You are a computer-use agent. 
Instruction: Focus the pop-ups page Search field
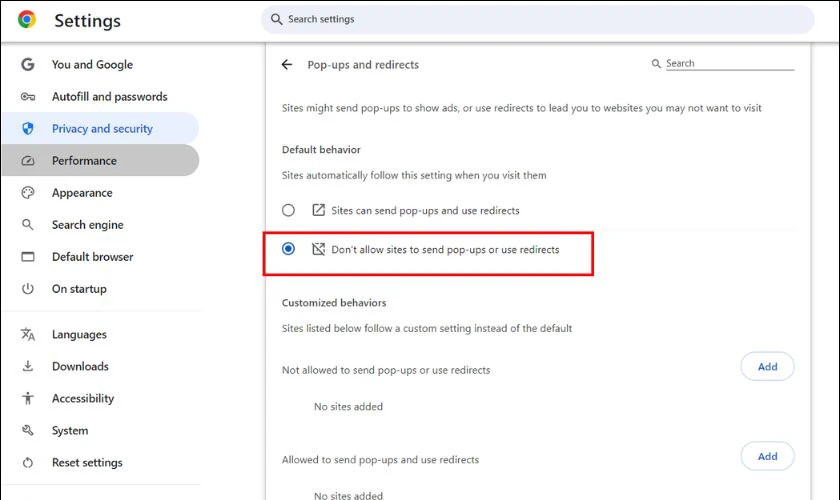[730, 64]
